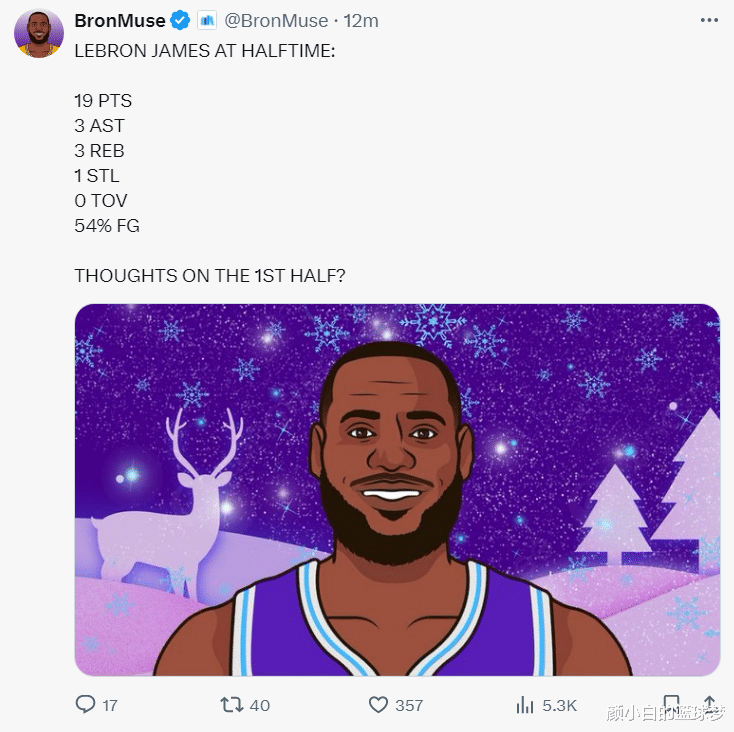
Task: Toggle the like heart icon
Action: tap(378, 705)
